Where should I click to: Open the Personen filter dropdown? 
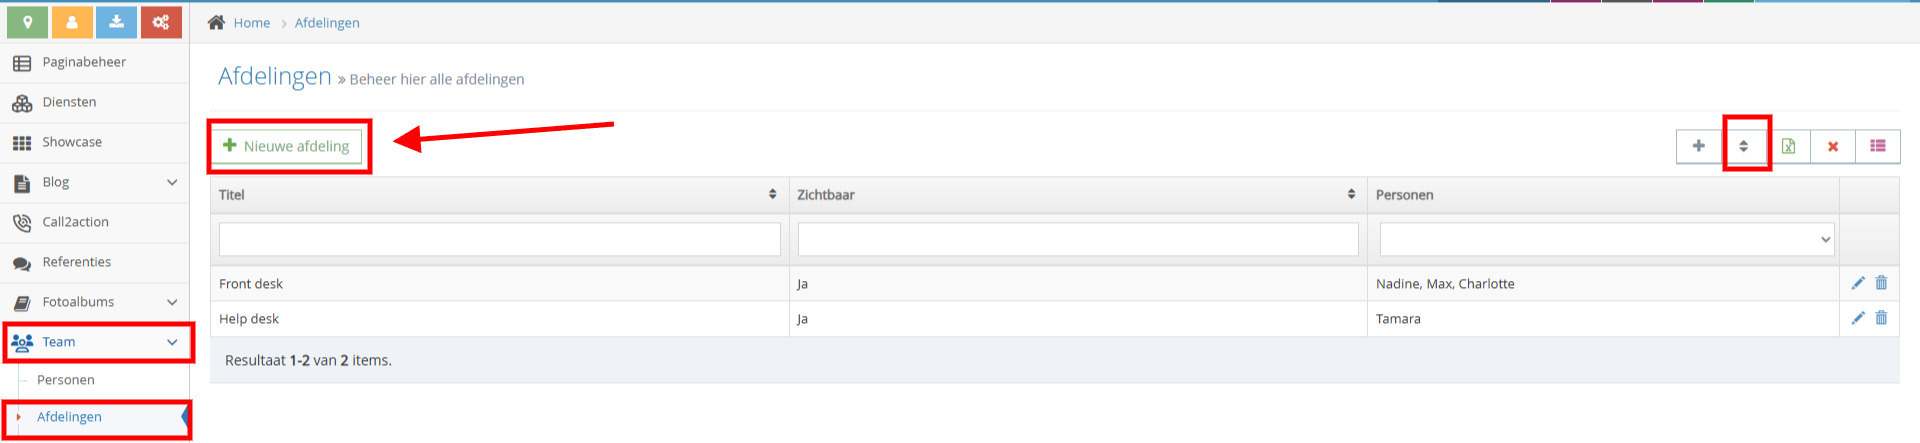point(1607,239)
